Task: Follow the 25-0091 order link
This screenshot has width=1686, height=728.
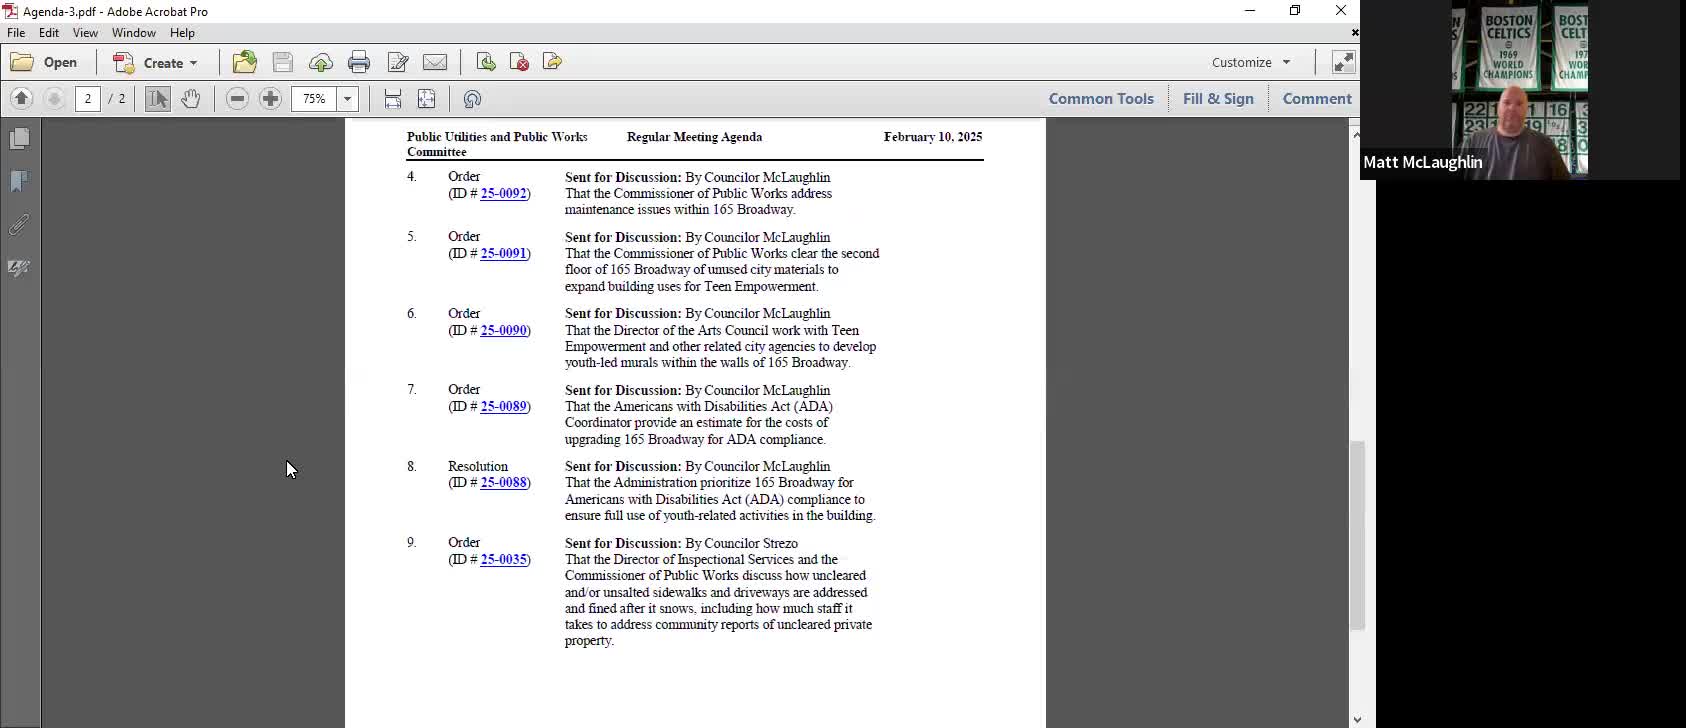Action: pos(503,253)
